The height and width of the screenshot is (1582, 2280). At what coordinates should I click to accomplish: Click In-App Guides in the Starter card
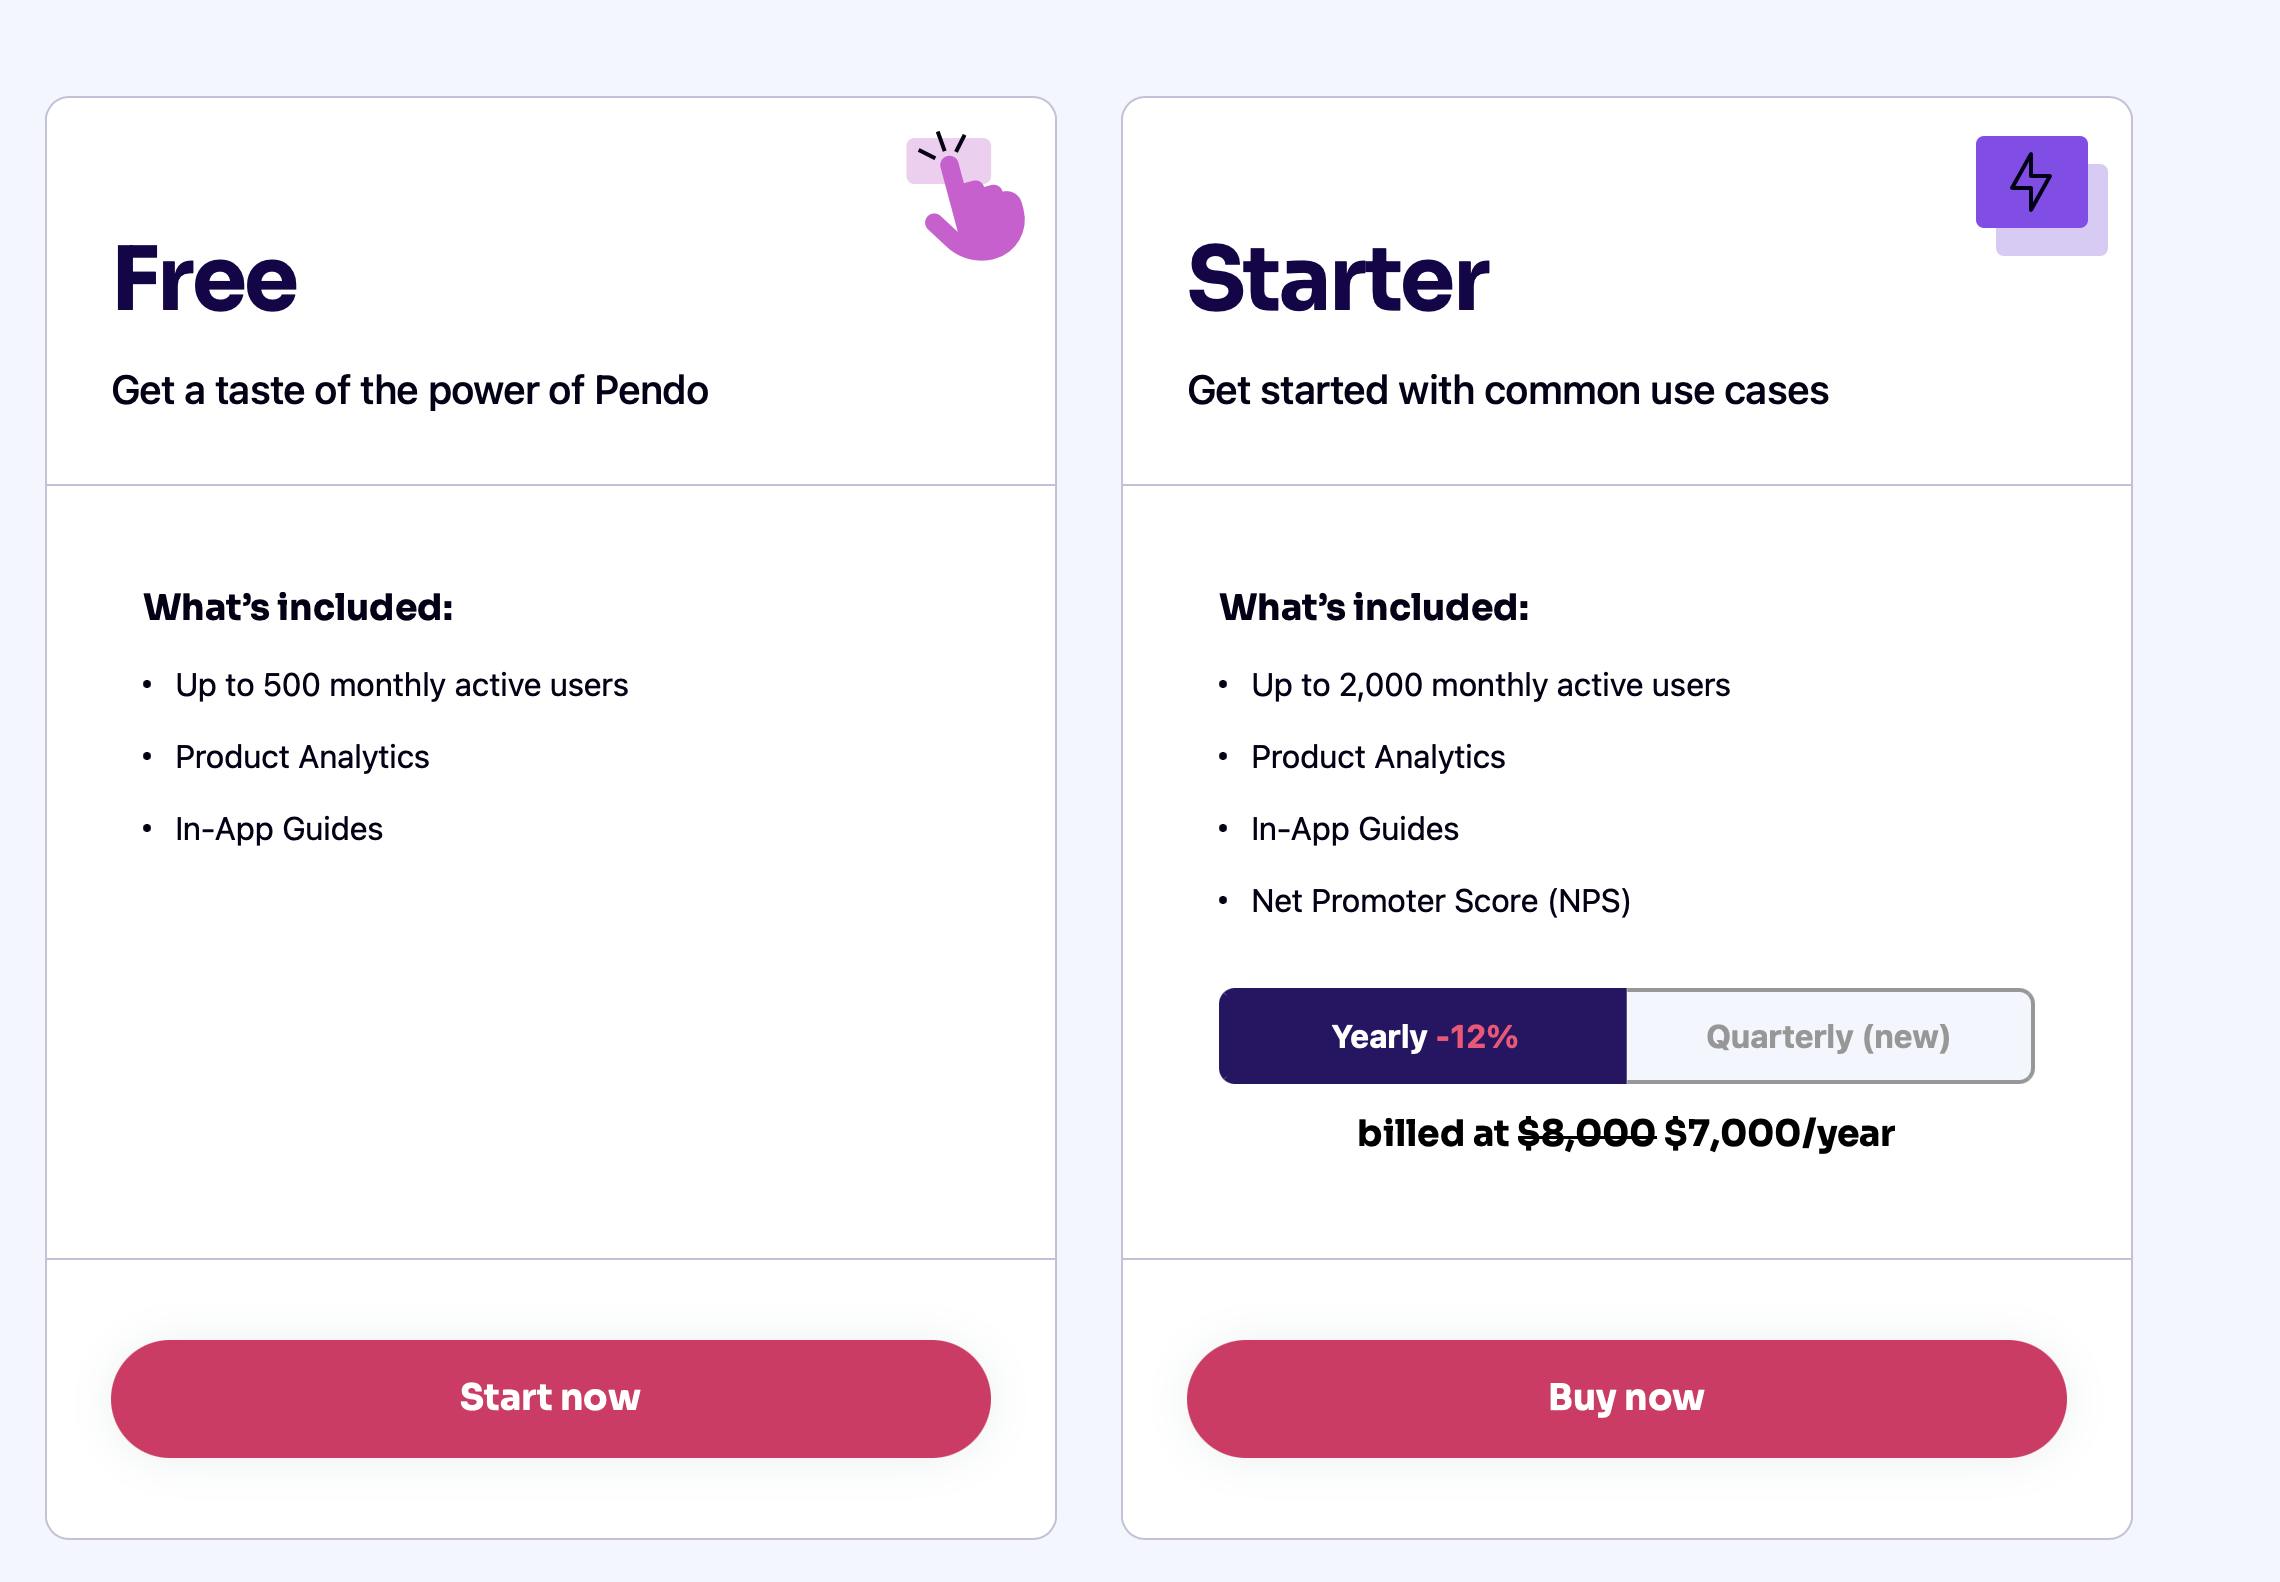click(1355, 829)
